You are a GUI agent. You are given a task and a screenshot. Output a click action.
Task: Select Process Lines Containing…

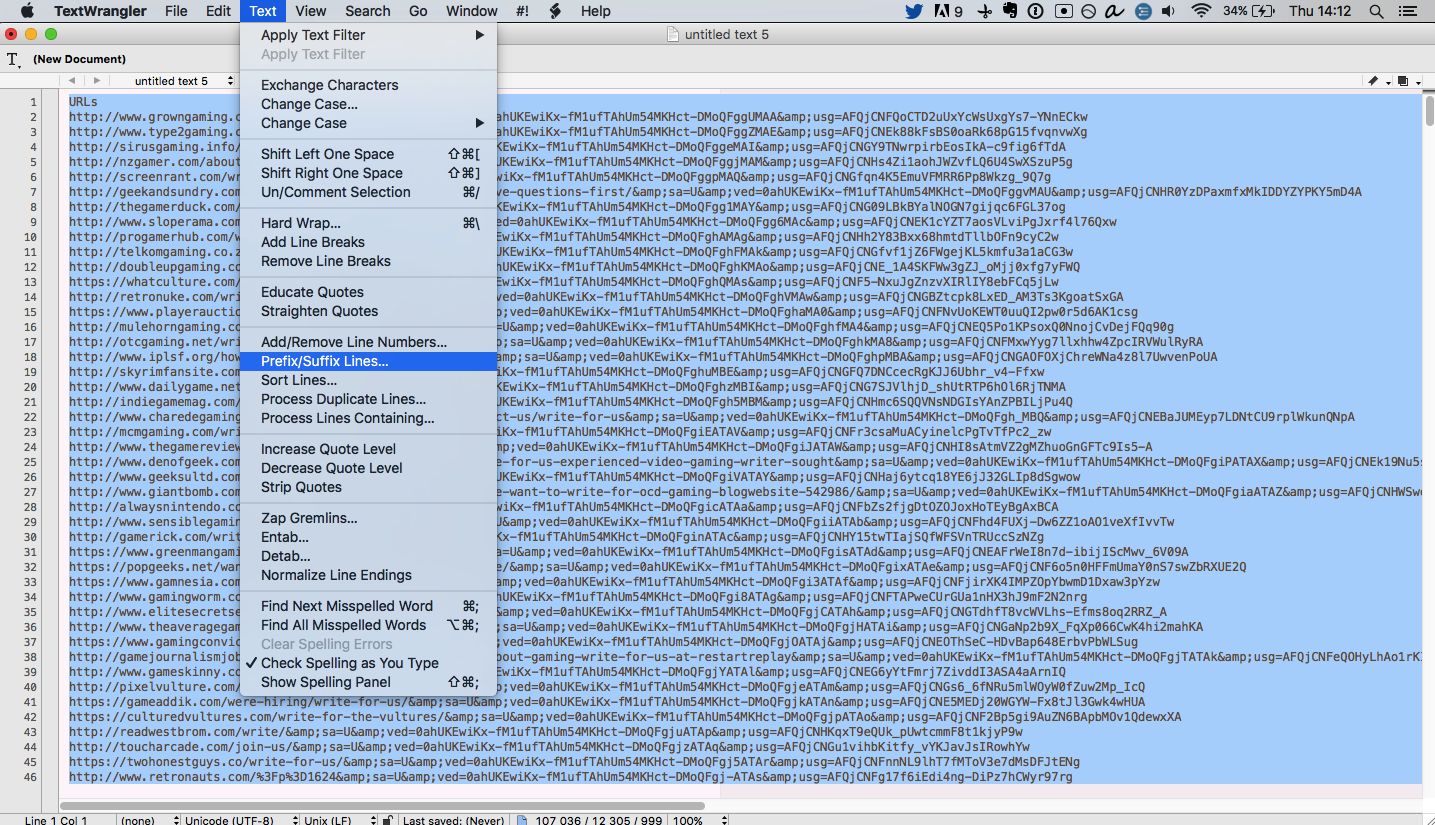tap(368, 418)
